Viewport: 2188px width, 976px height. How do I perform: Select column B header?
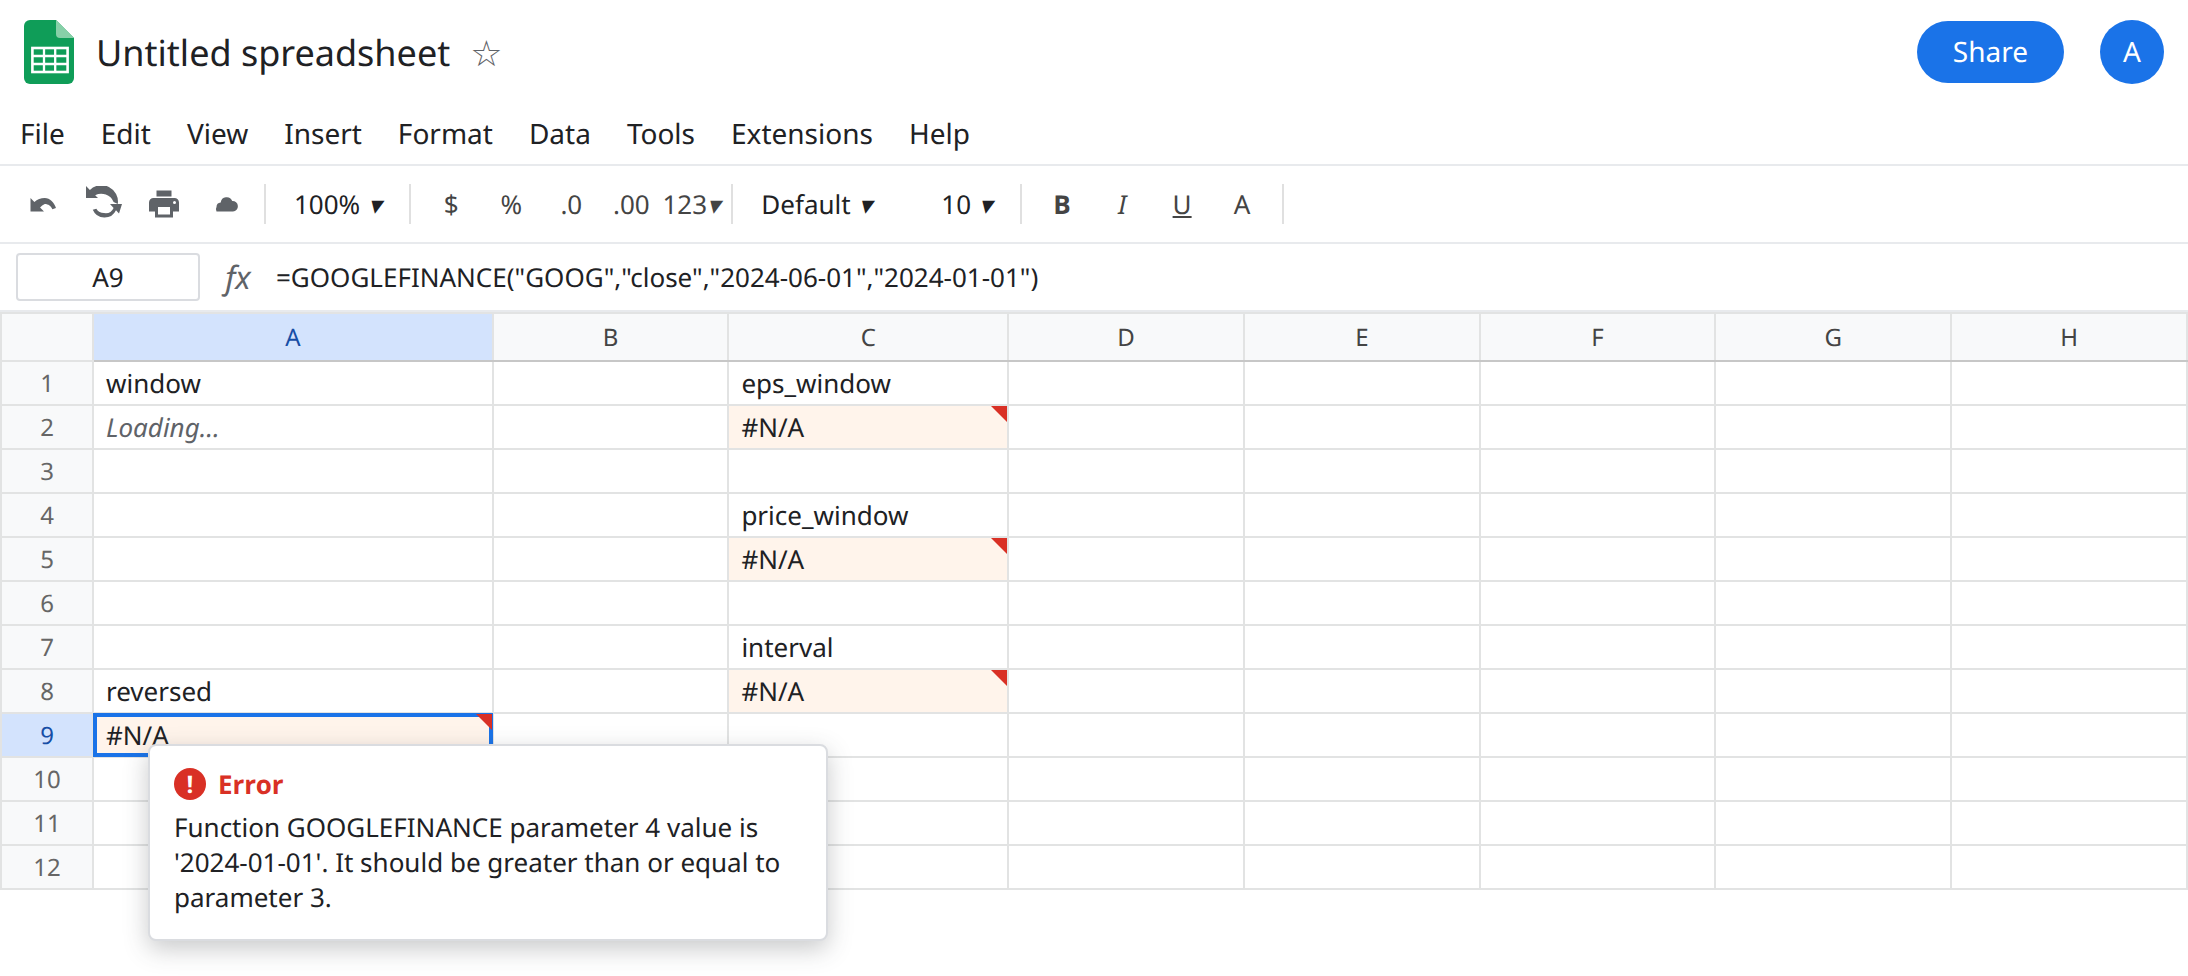[610, 338]
